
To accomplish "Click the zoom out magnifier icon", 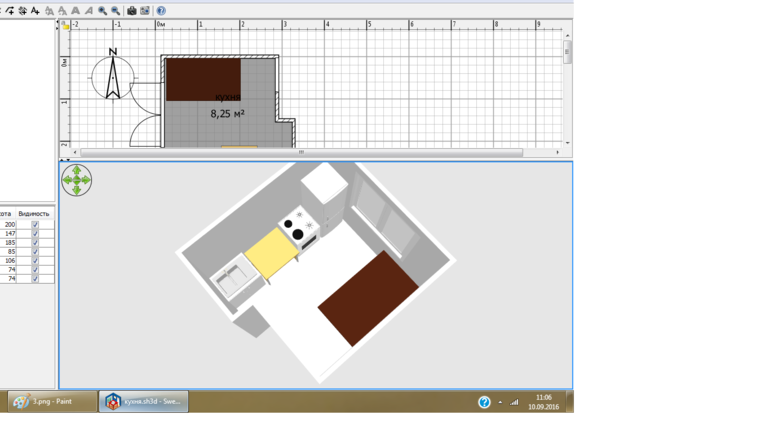I will (115, 11).
